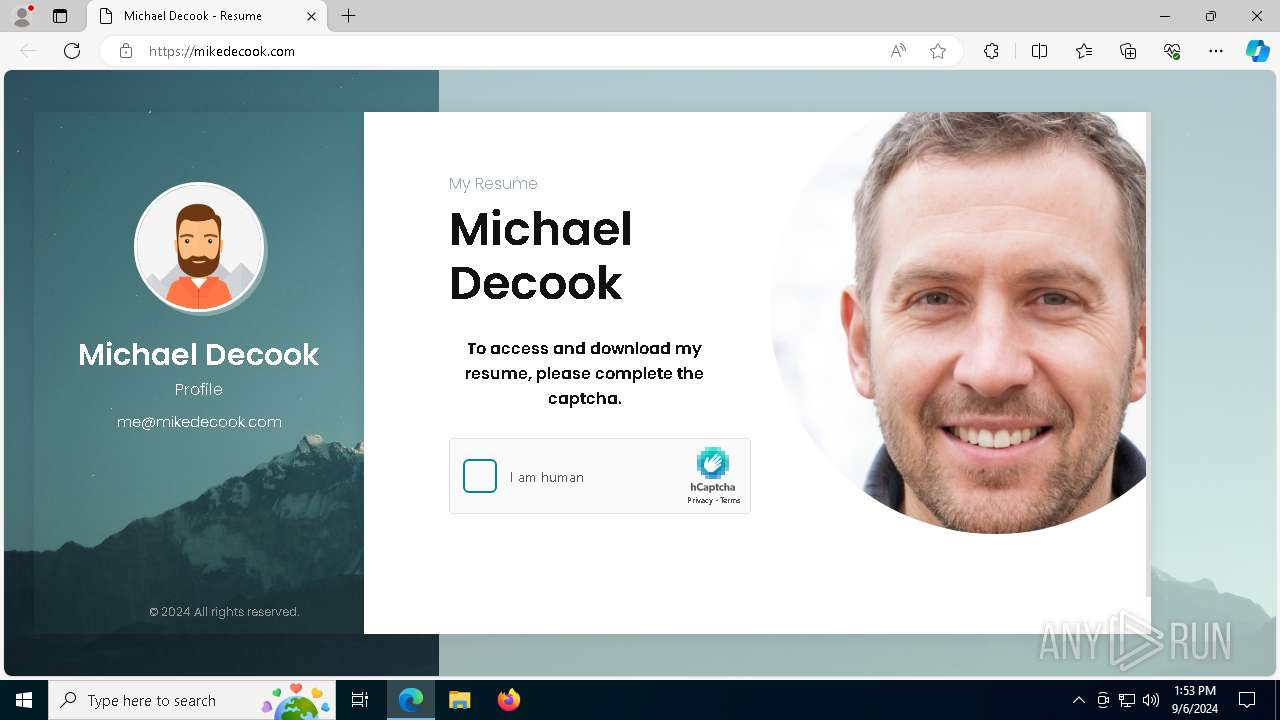Activate Read aloud in address bar

pos(898,51)
